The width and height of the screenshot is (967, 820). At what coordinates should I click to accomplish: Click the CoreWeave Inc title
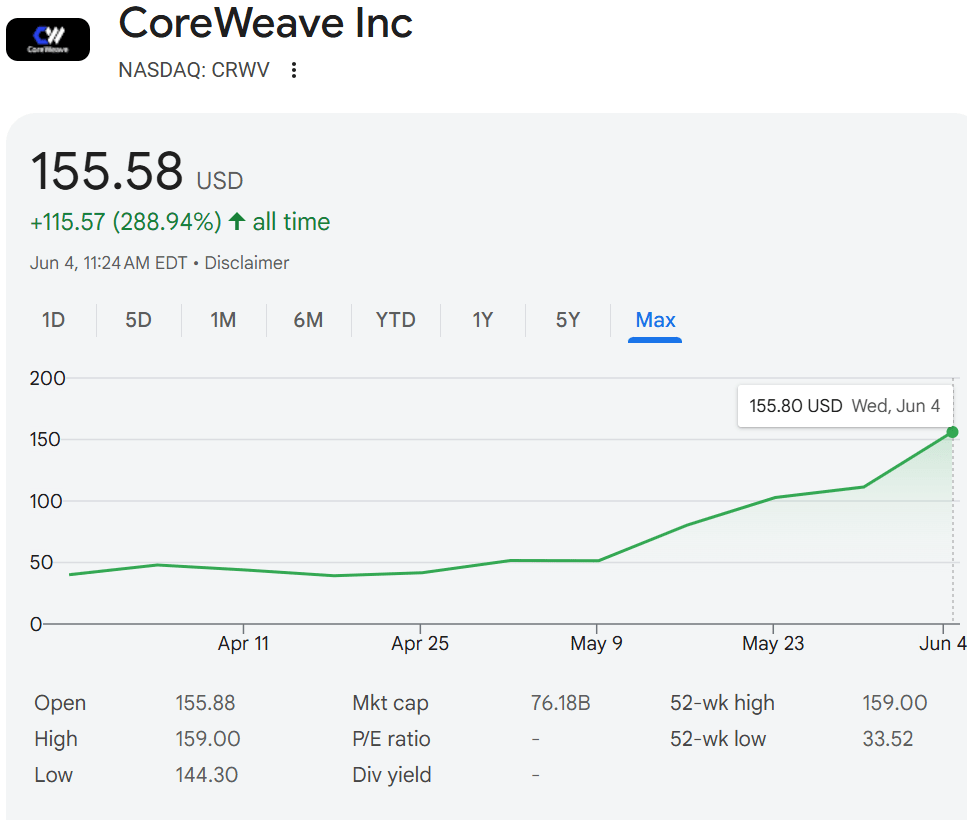[x=265, y=23]
